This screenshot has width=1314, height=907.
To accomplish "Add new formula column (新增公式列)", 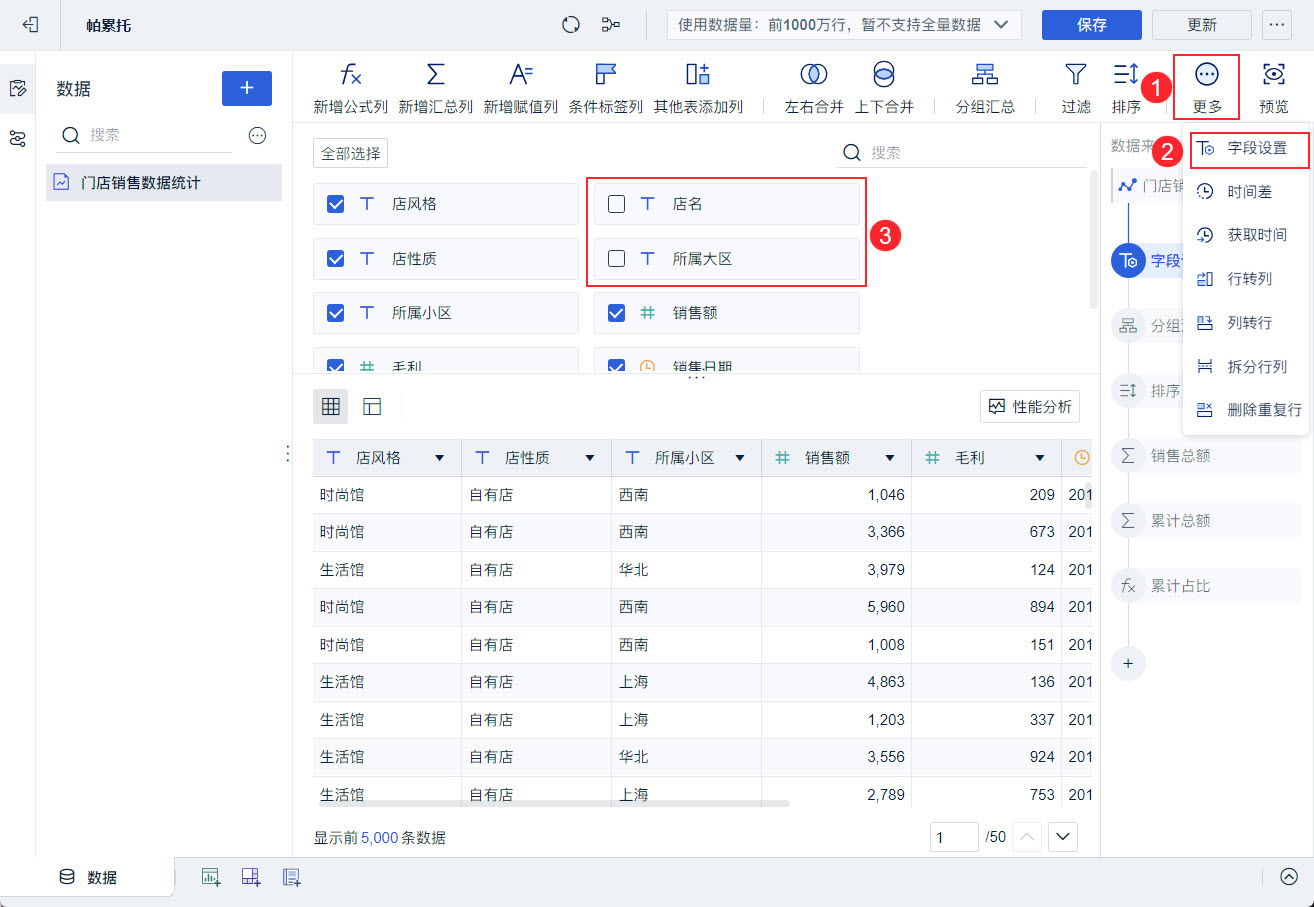I will coord(351,88).
